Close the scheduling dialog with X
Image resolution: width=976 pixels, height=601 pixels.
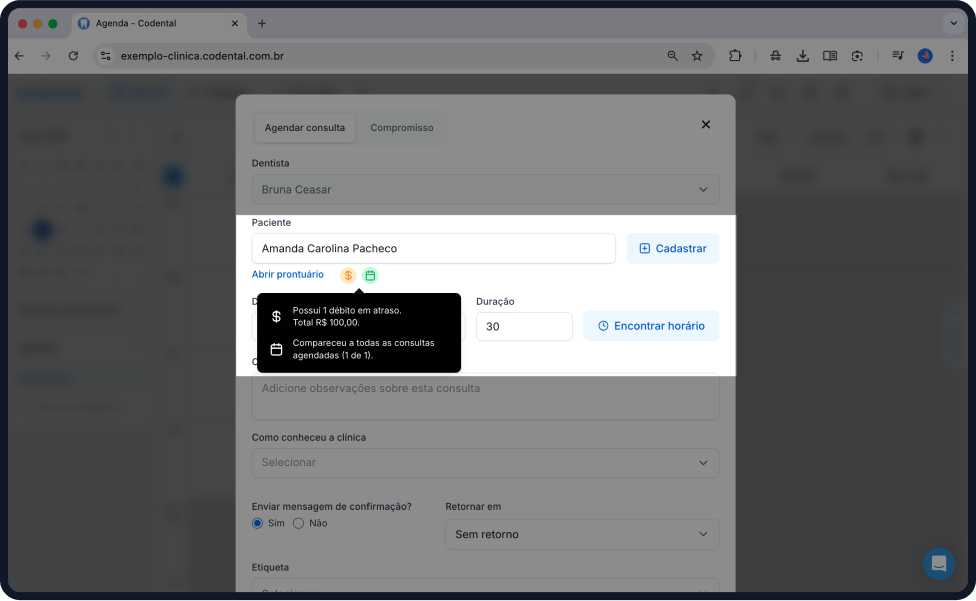706,125
